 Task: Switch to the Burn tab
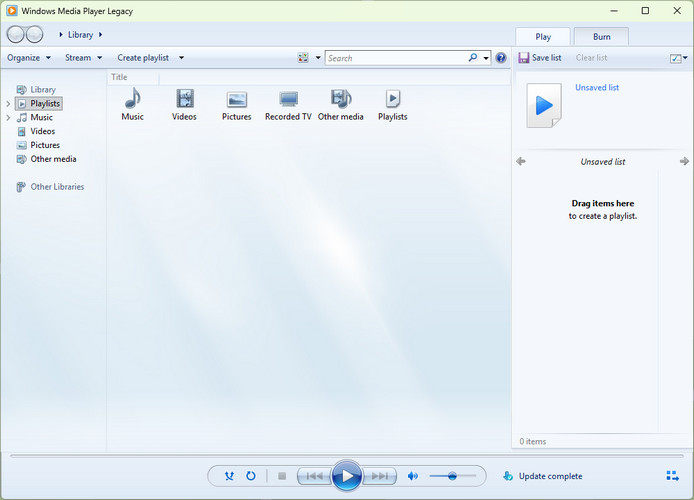tap(601, 37)
